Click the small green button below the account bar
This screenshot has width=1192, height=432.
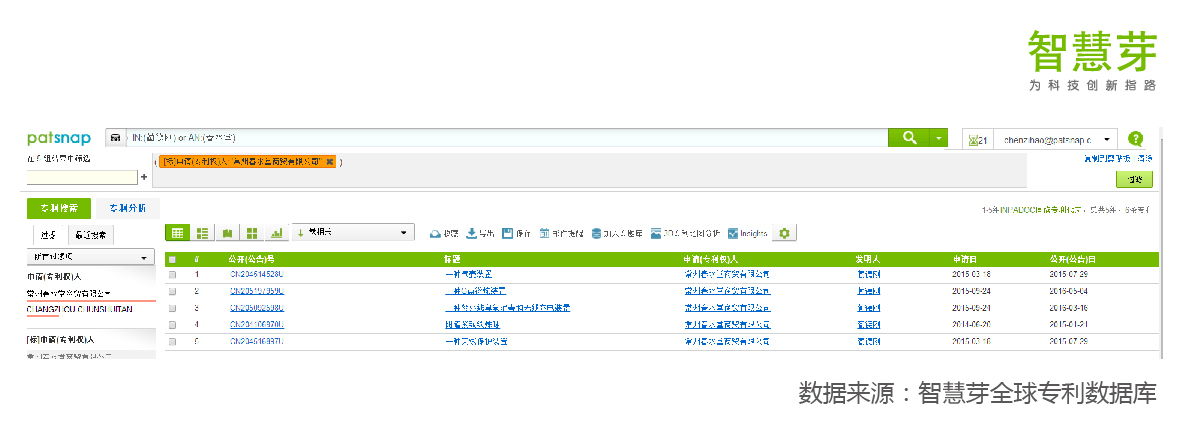click(x=1134, y=179)
